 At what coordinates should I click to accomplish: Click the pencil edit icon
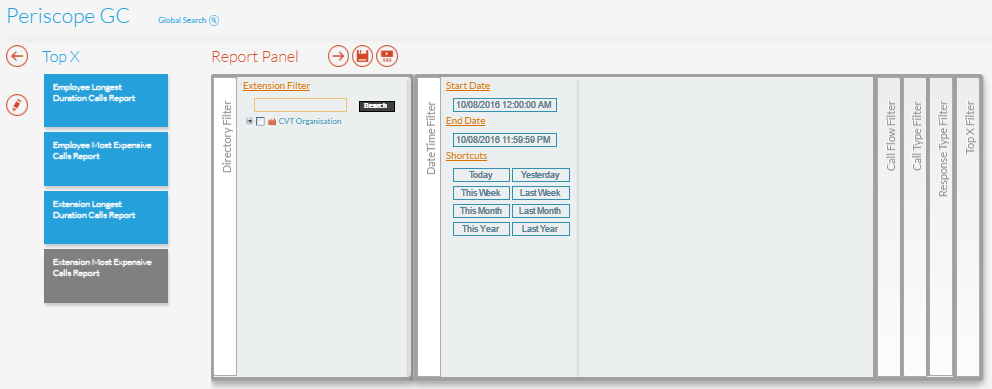coord(17,104)
